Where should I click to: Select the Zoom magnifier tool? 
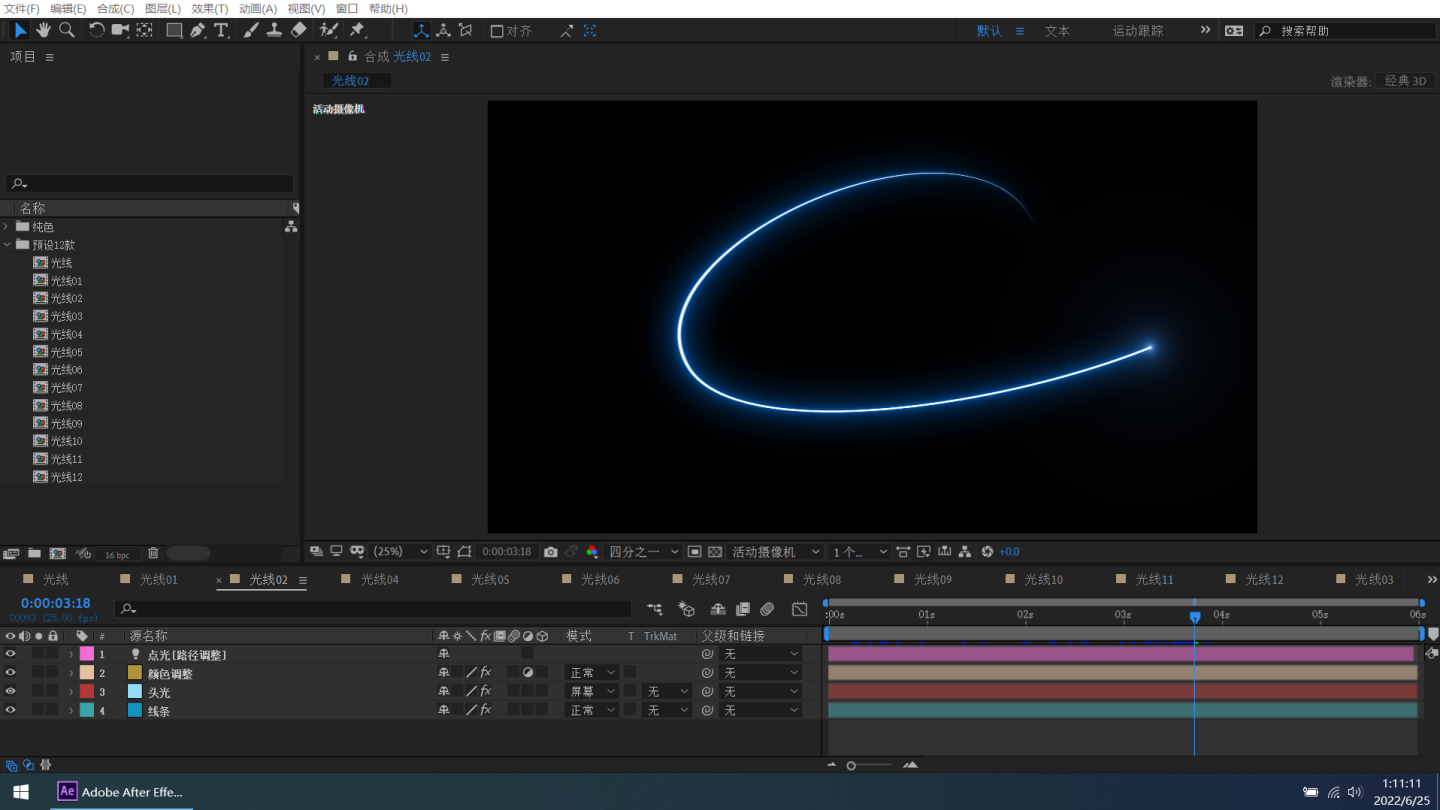pos(67,31)
